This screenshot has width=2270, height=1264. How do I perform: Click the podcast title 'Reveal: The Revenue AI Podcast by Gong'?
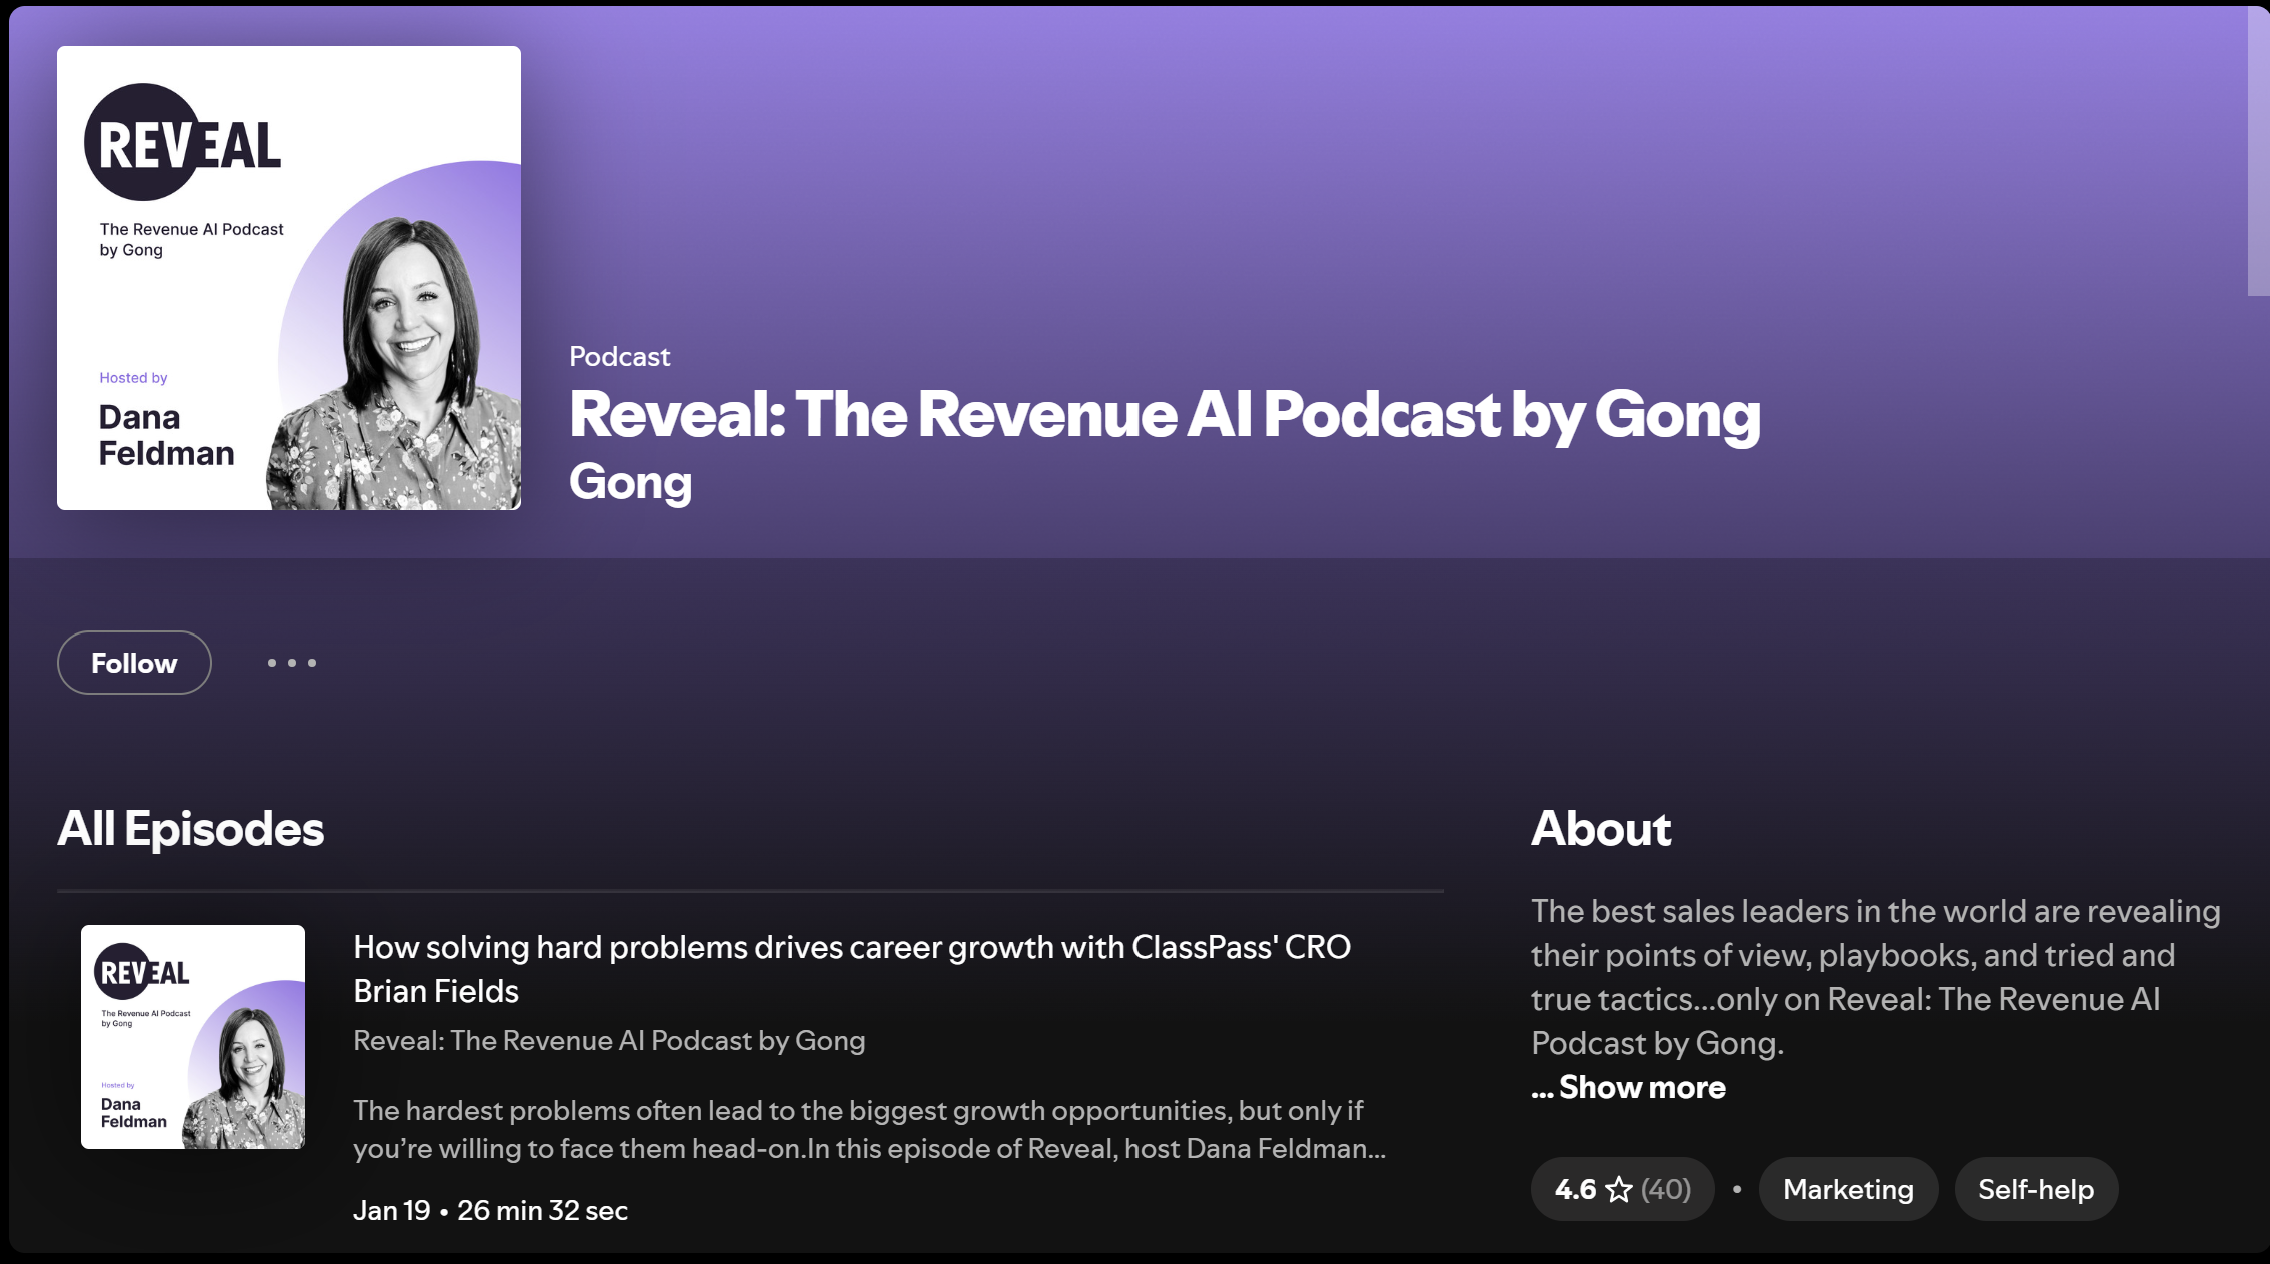[x=1165, y=414]
